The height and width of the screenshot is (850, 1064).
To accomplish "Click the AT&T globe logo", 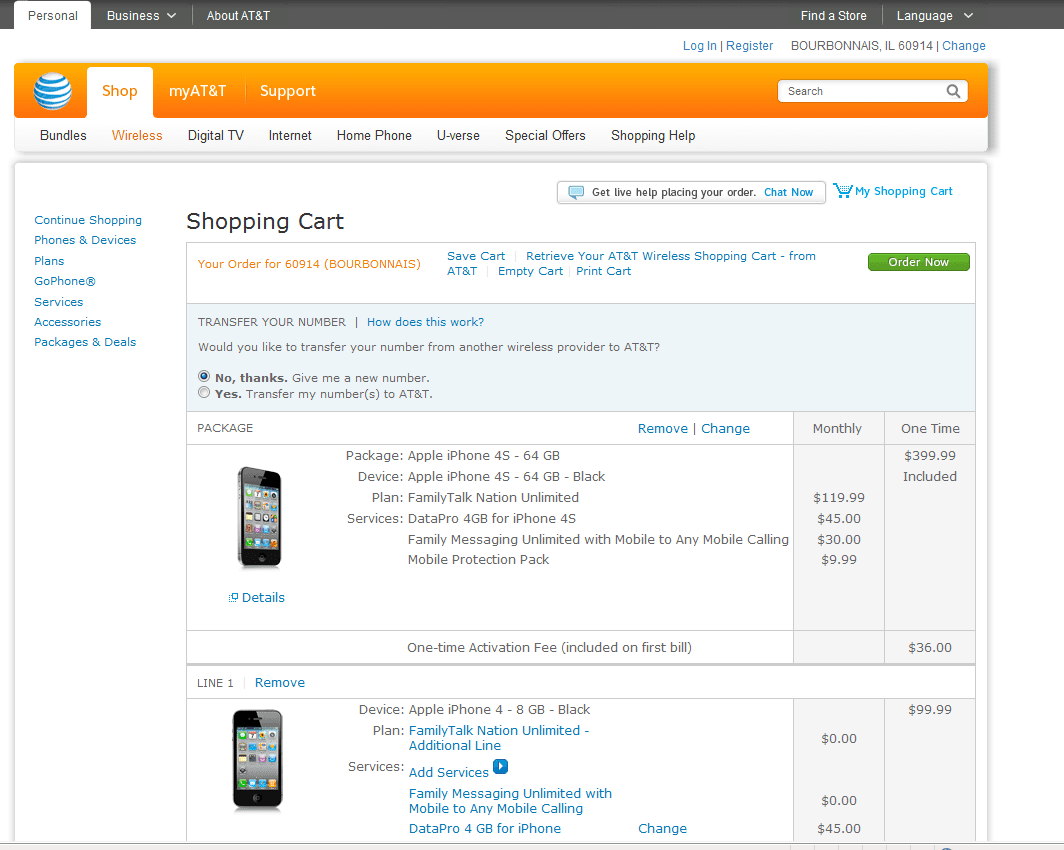I will [52, 91].
